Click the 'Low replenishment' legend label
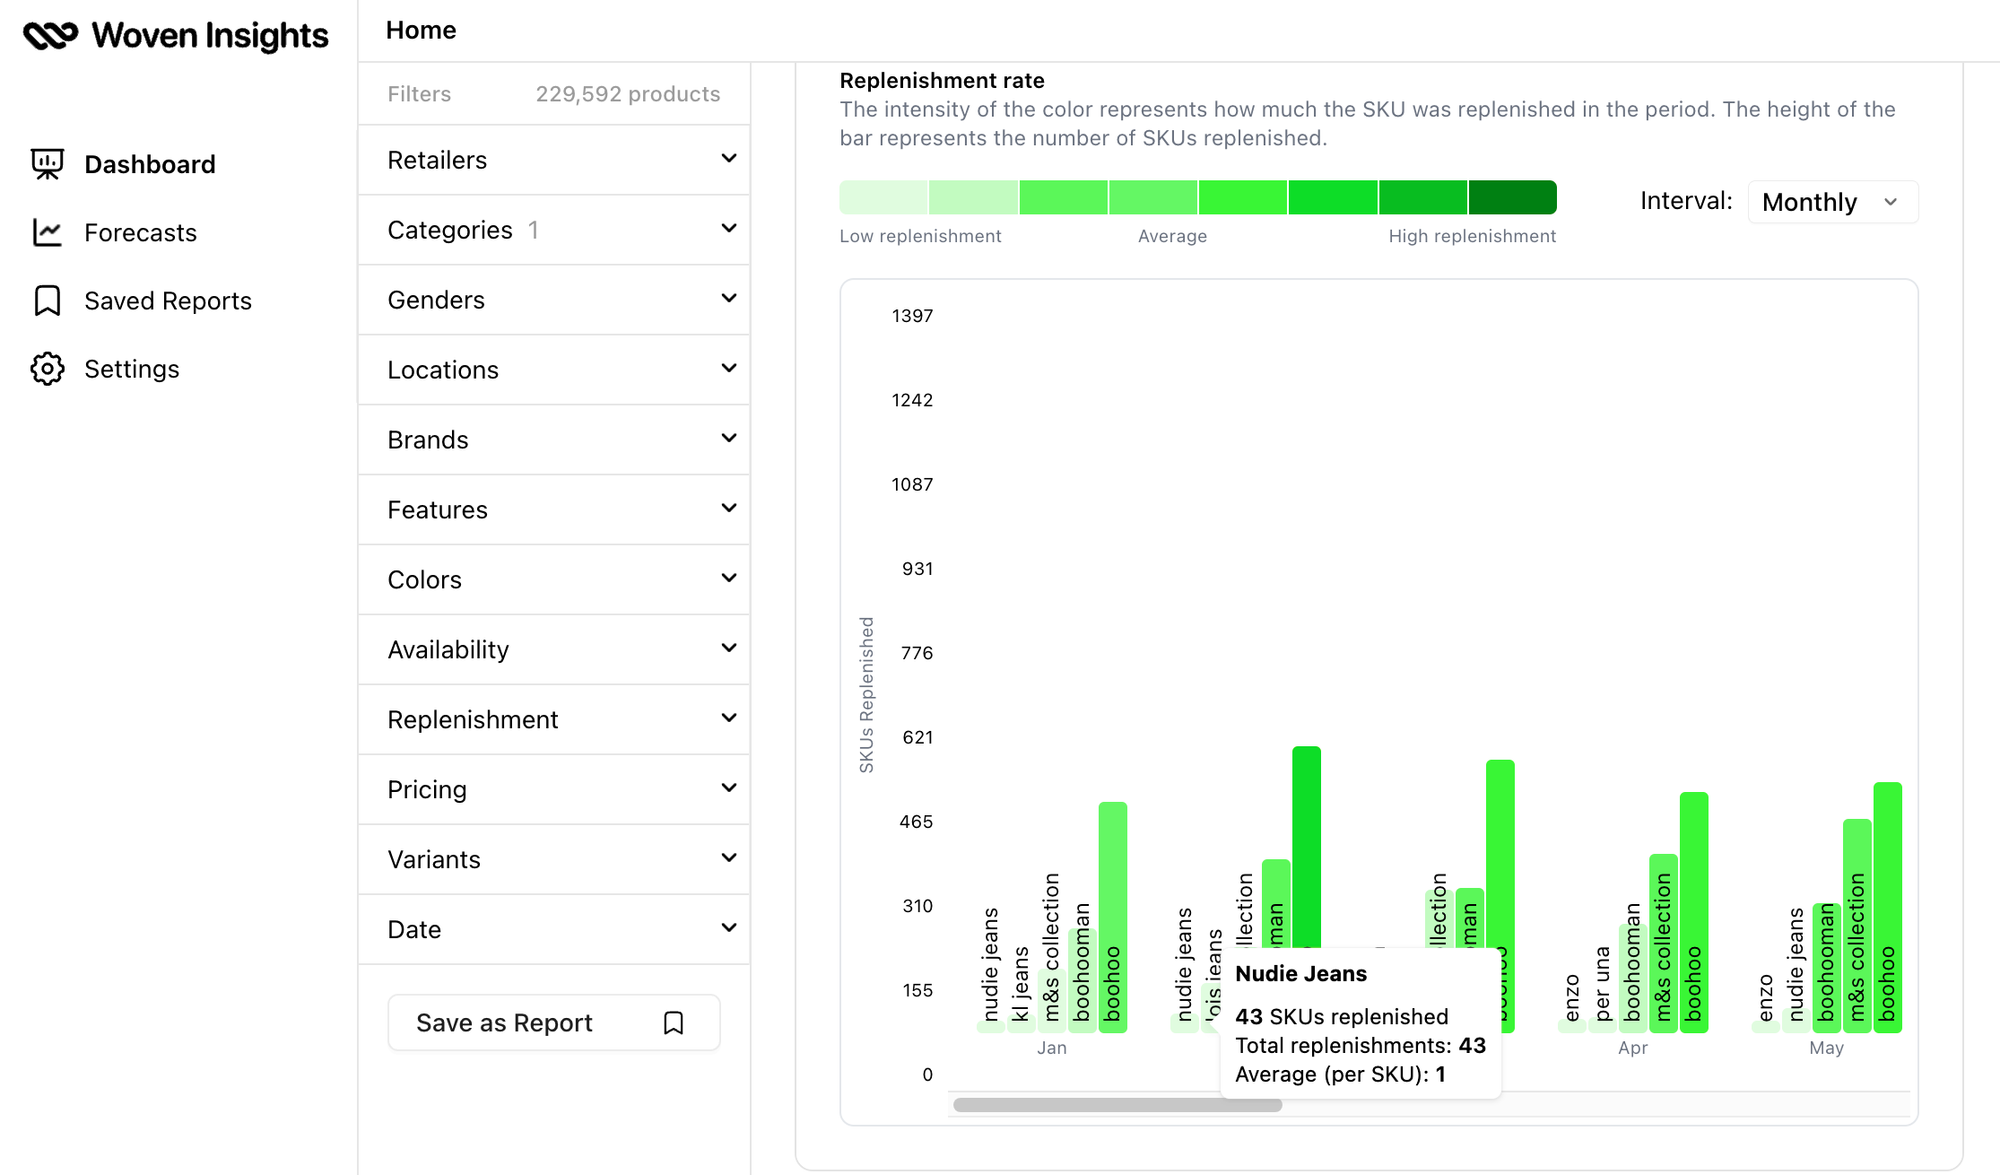This screenshot has width=2000, height=1175. pyautogui.click(x=920, y=236)
